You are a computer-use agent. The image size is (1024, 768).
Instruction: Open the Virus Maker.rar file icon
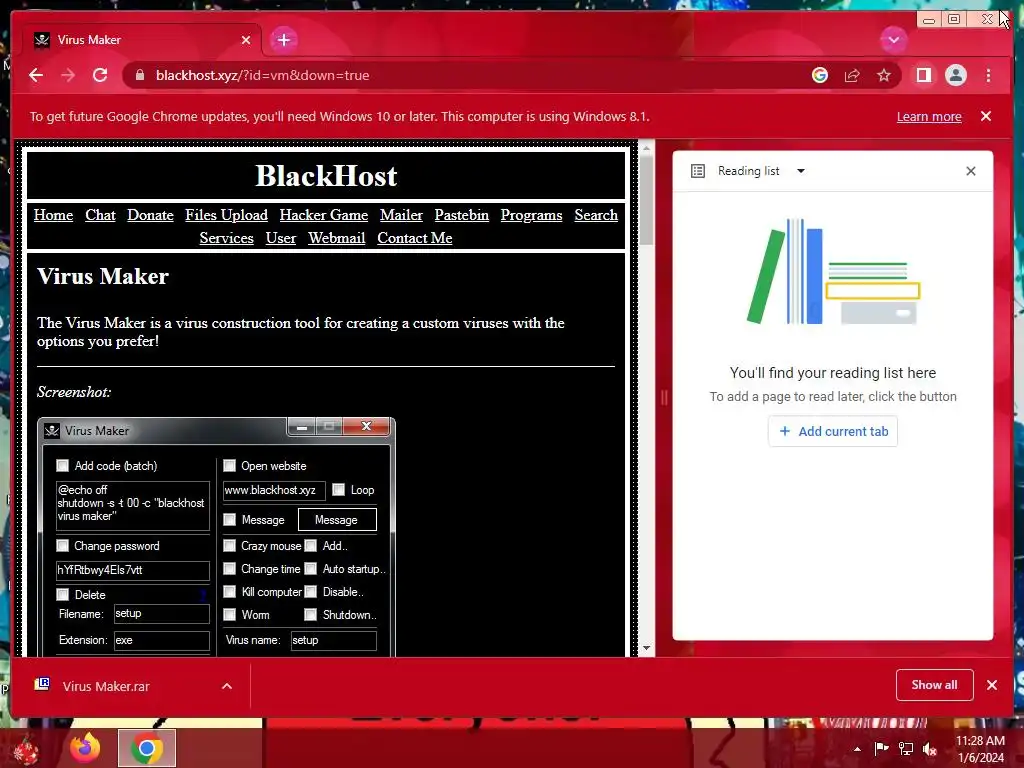[42, 684]
